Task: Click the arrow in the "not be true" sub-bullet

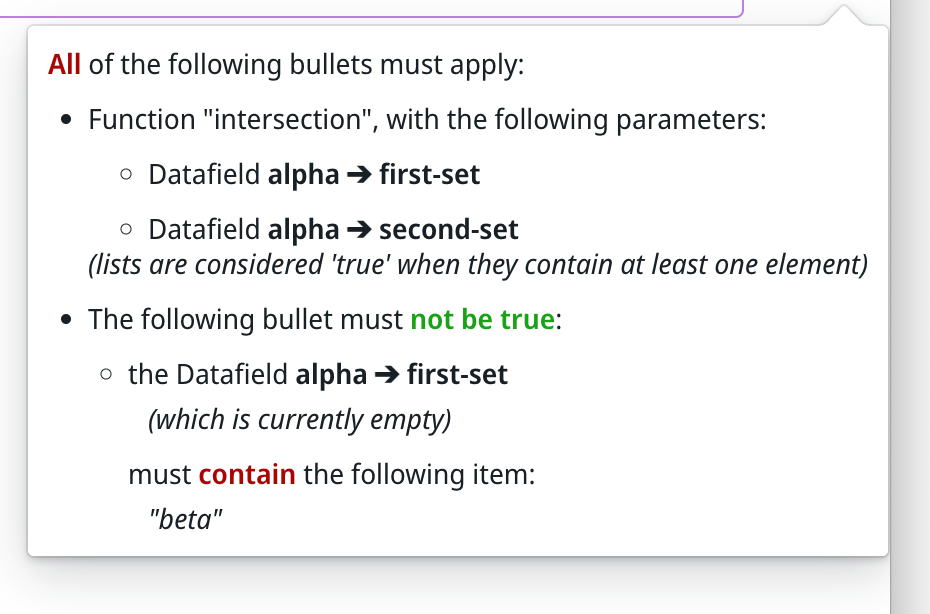Action: pos(387,375)
